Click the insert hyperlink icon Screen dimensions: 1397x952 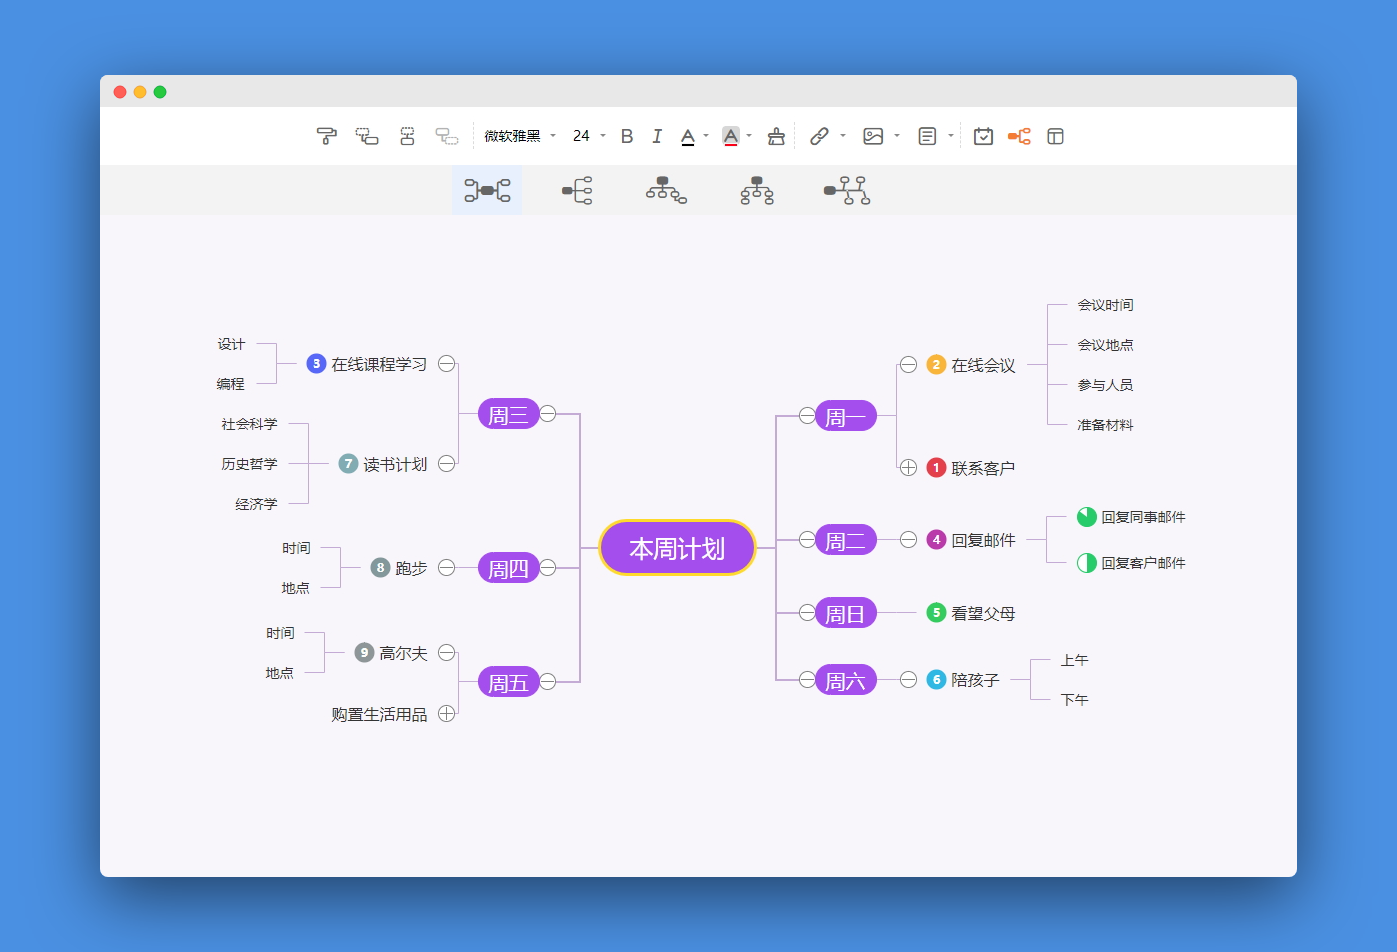[x=819, y=136]
